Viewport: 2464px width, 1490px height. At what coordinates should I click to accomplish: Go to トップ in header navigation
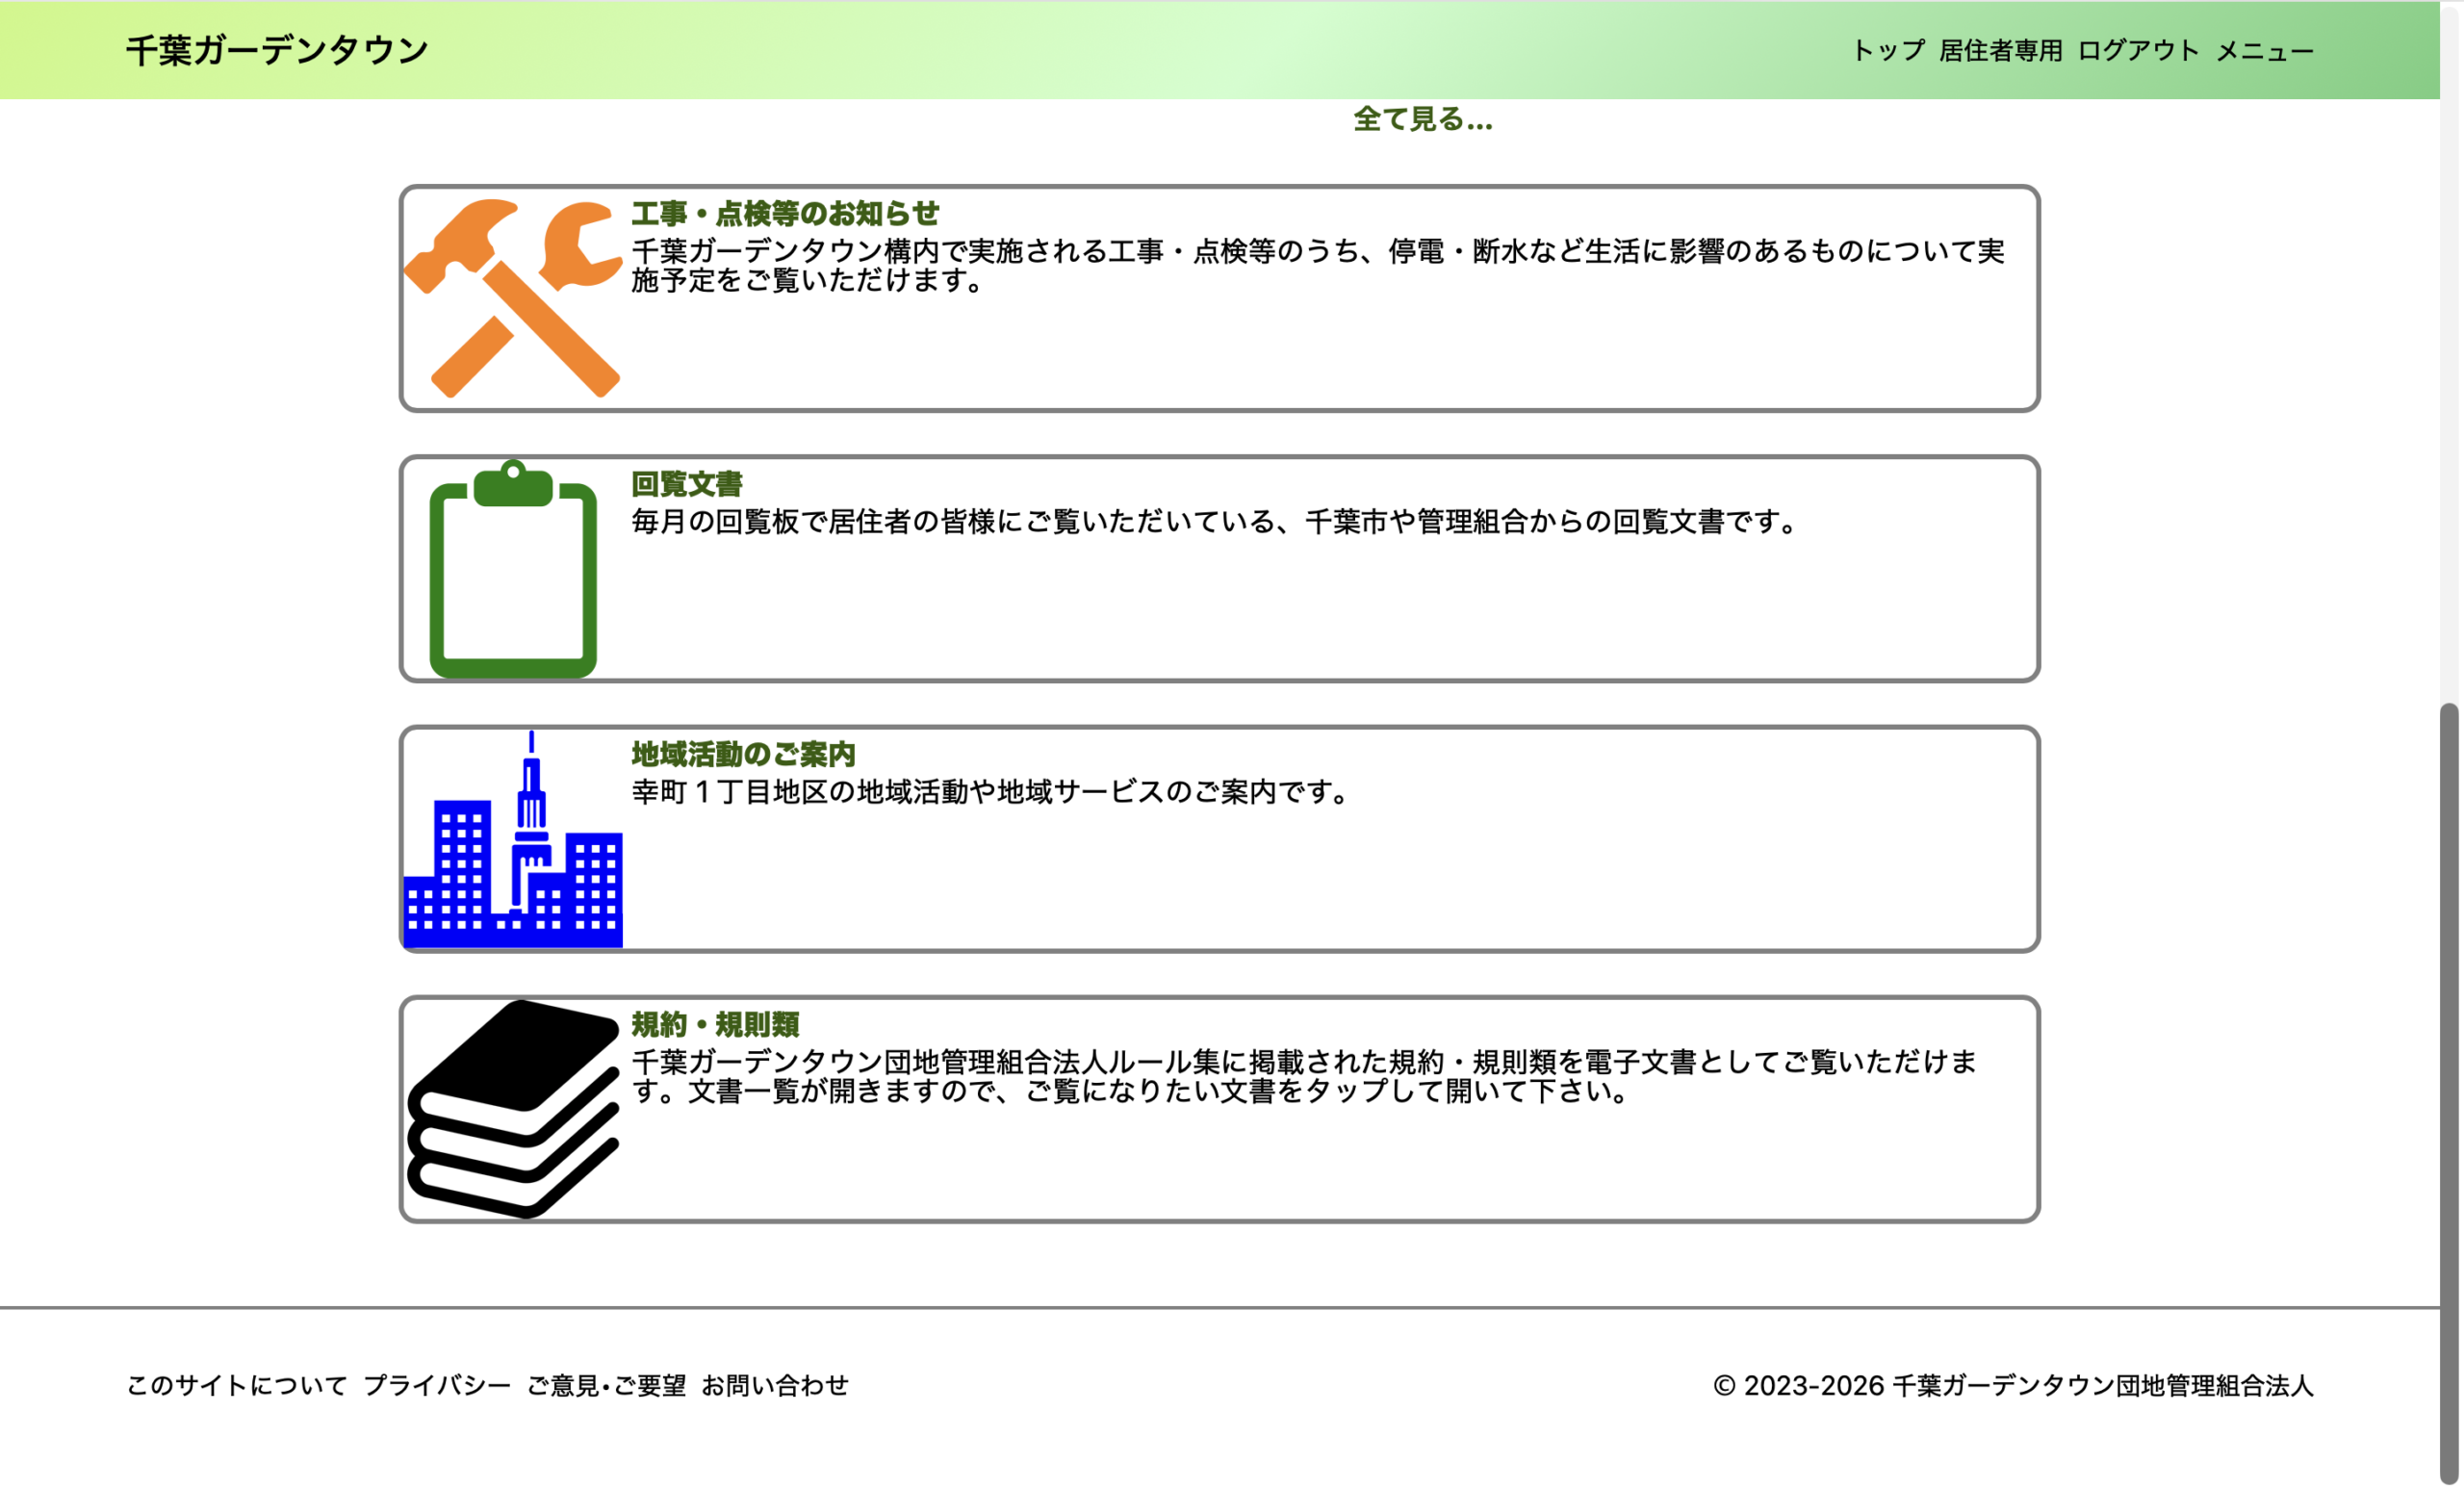click(x=1887, y=50)
